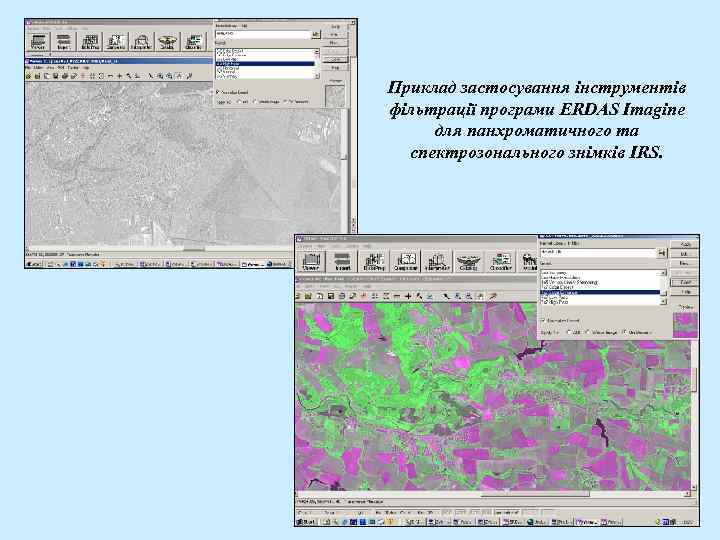Click kernel list scroll-down arrow in grayscale window dialog

tap(317, 76)
